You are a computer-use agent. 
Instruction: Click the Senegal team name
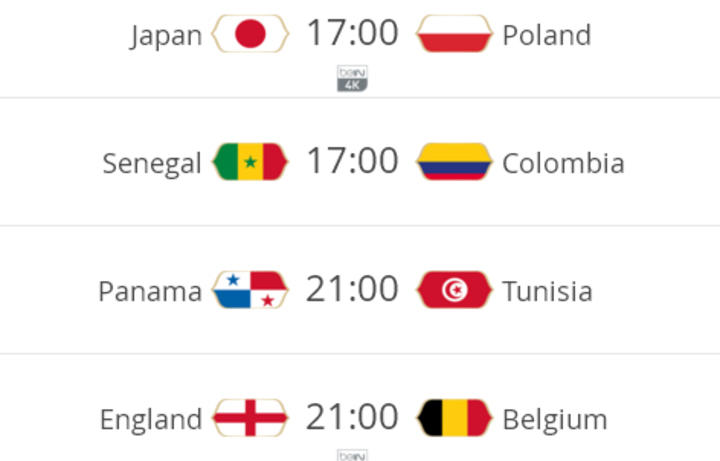click(152, 164)
